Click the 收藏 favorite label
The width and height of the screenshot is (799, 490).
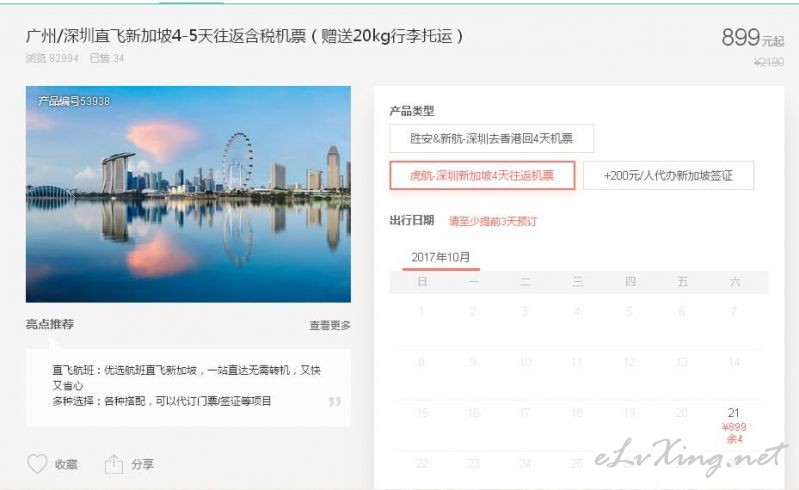click(x=66, y=465)
